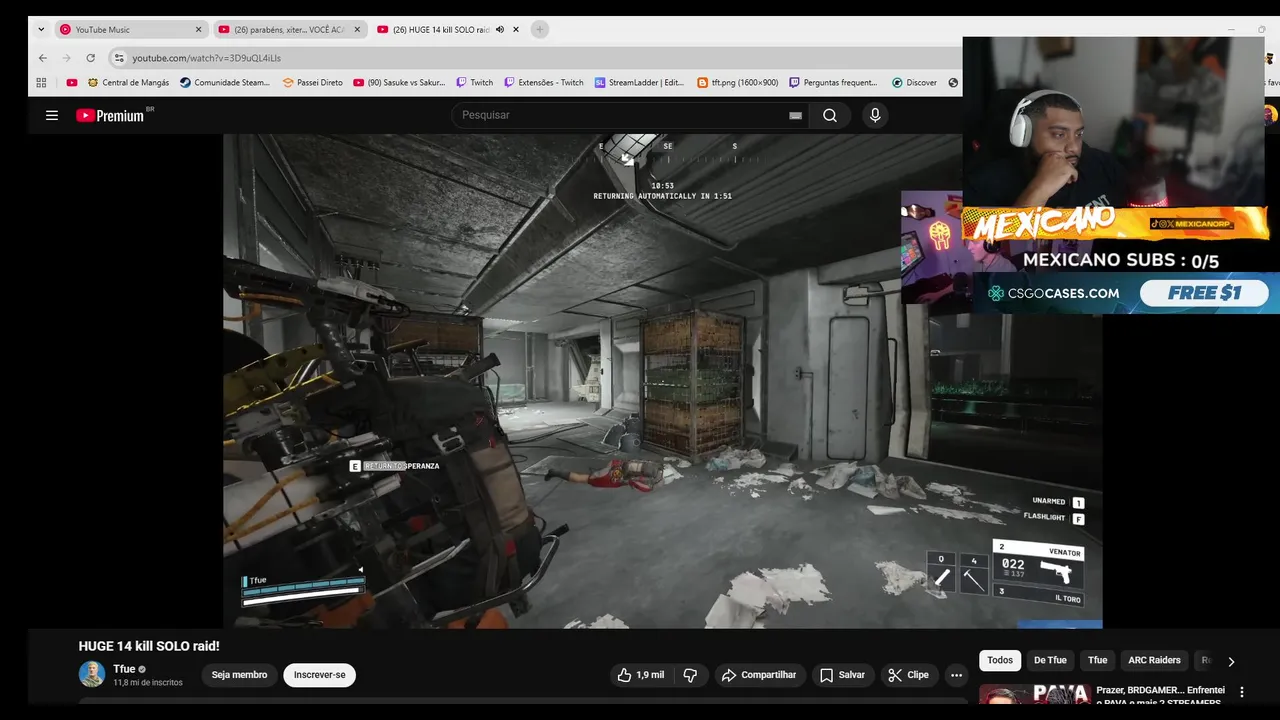Dislike the video with thumbs down
Screen dimensions: 1280x720
tap(690, 675)
